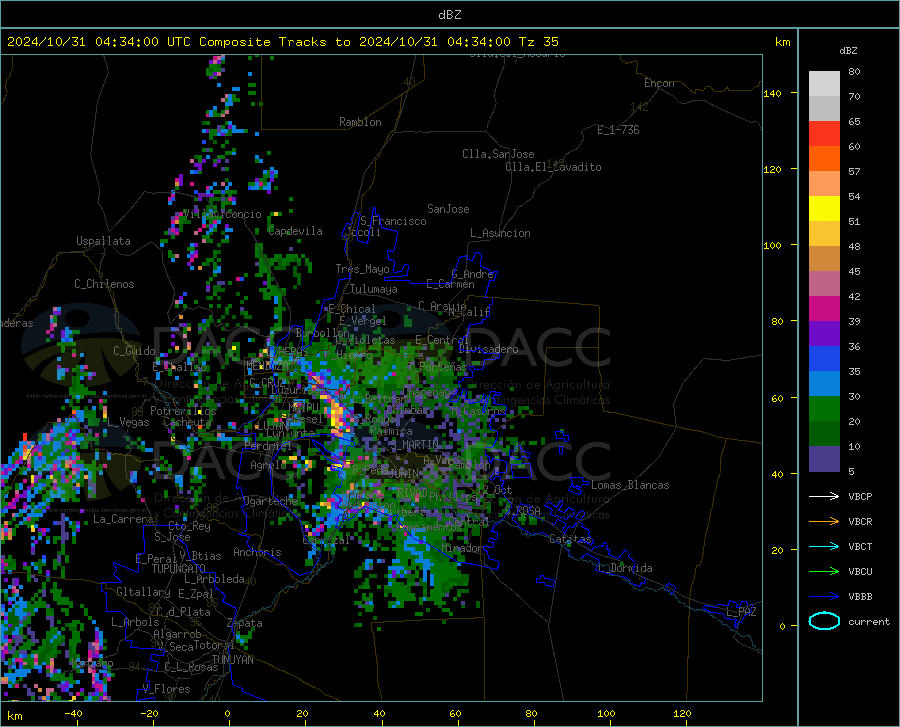Click the 'L_Asuncion' map label
The image size is (900, 727).
500,233
